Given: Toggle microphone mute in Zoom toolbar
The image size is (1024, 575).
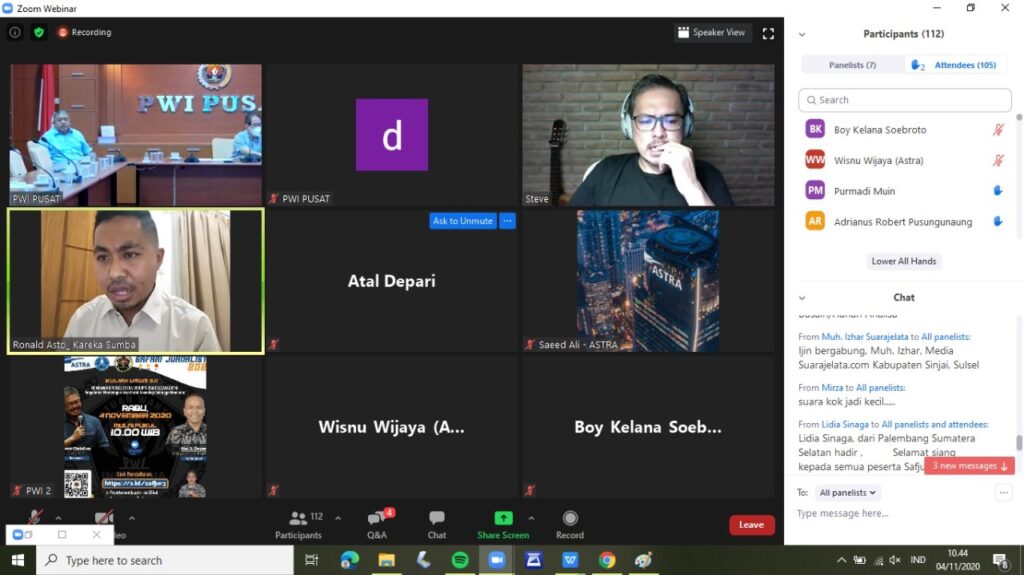Looking at the screenshot, I should (35, 517).
